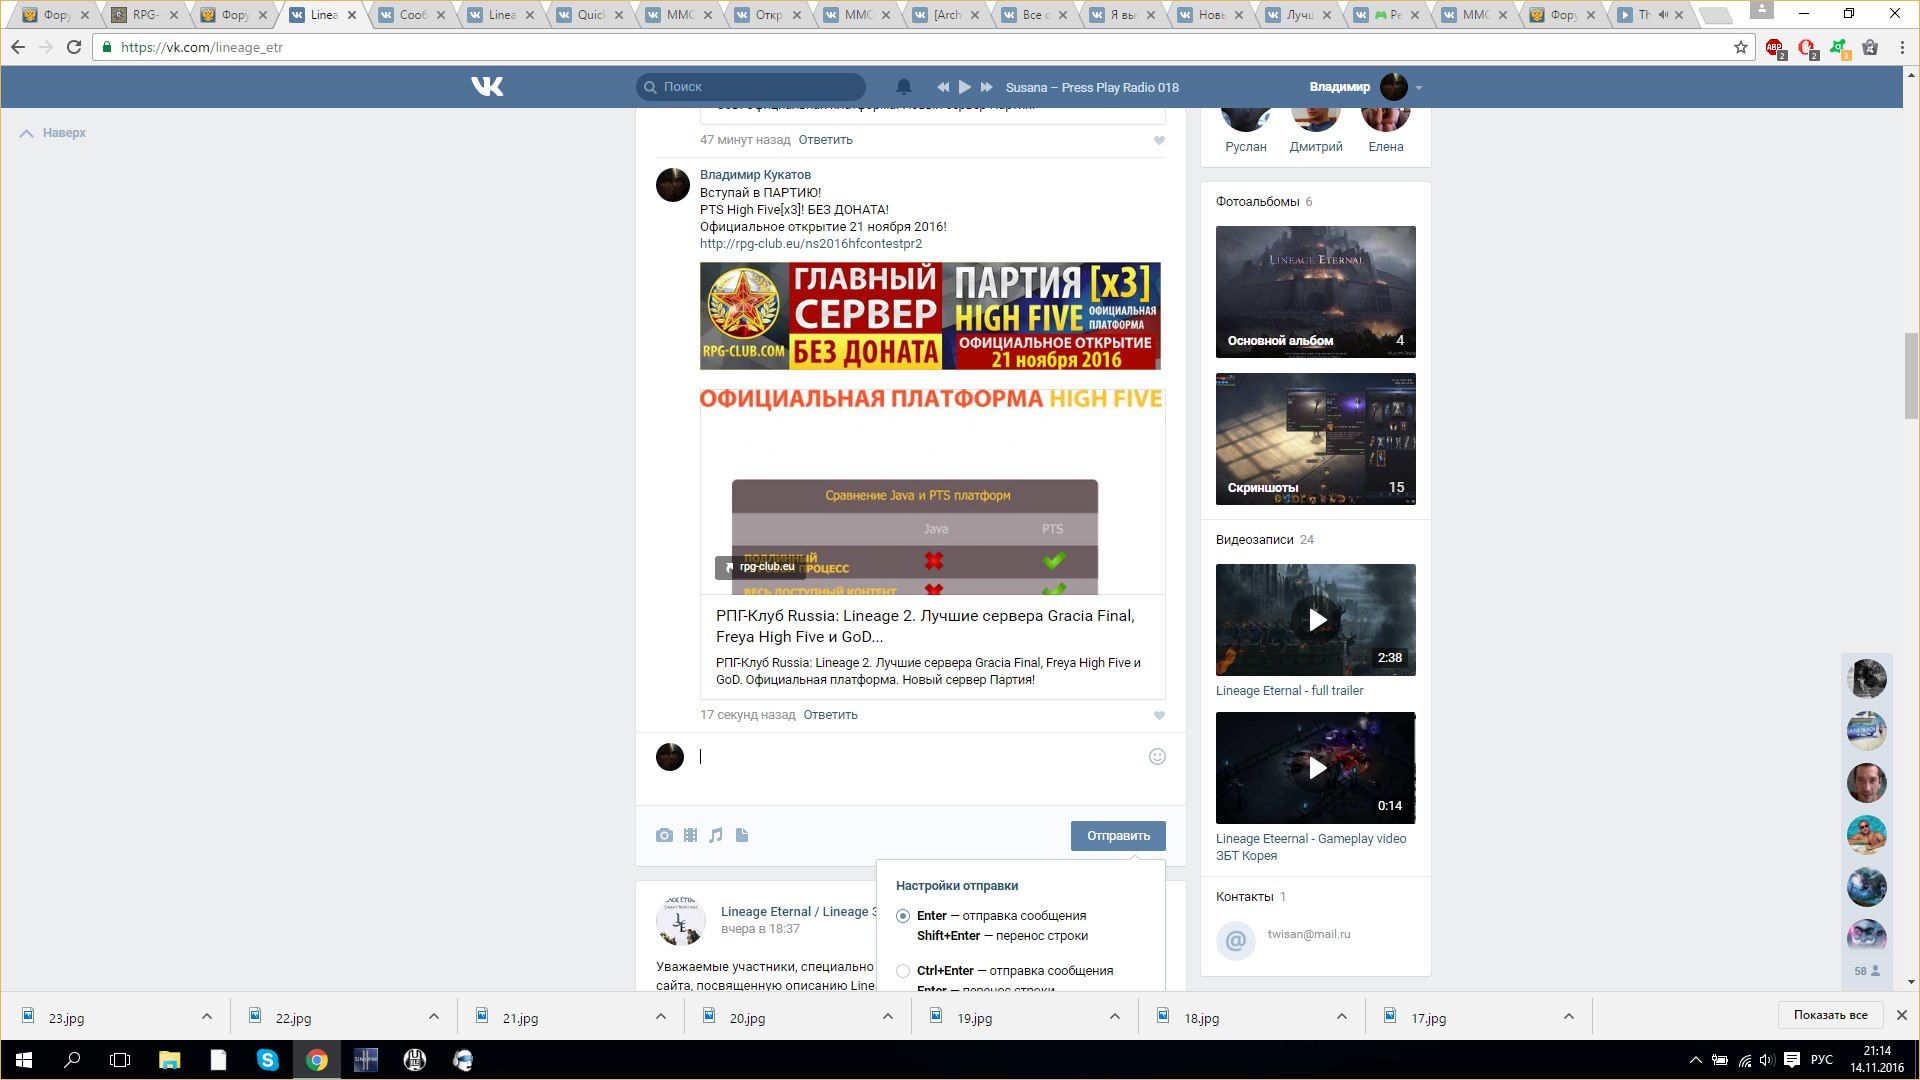Expand the Владимир profile menu arrow

(x=1418, y=88)
